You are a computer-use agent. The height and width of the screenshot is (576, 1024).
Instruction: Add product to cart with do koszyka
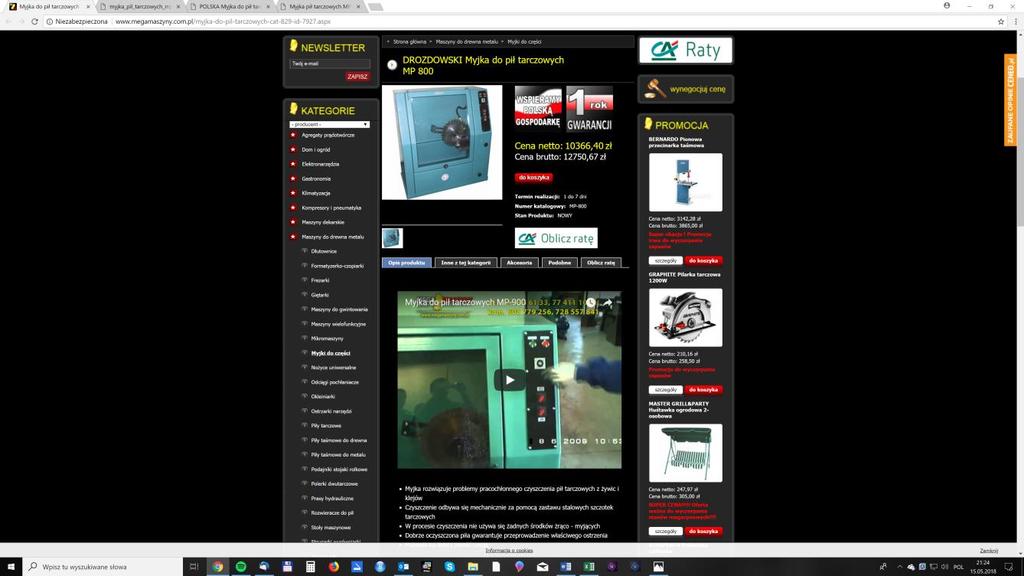pos(534,177)
